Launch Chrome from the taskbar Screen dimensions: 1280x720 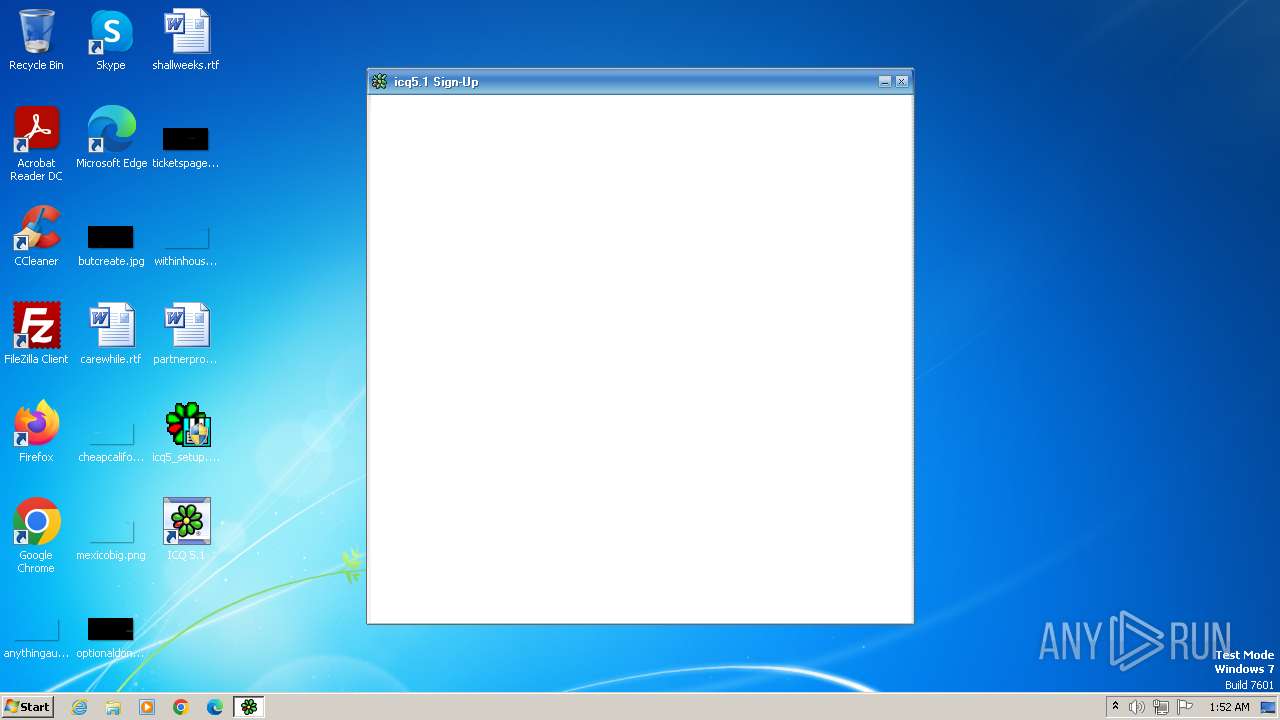click(x=181, y=707)
